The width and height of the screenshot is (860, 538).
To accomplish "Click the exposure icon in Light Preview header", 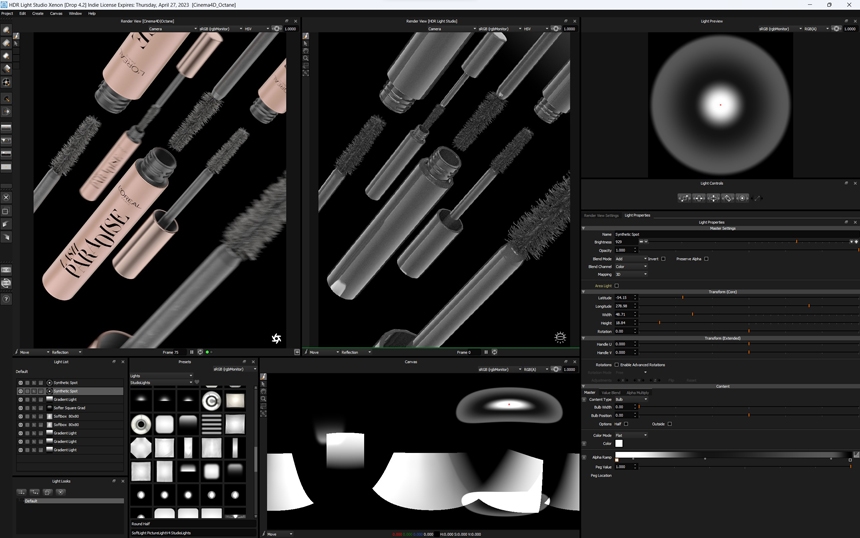I will 836,29.
